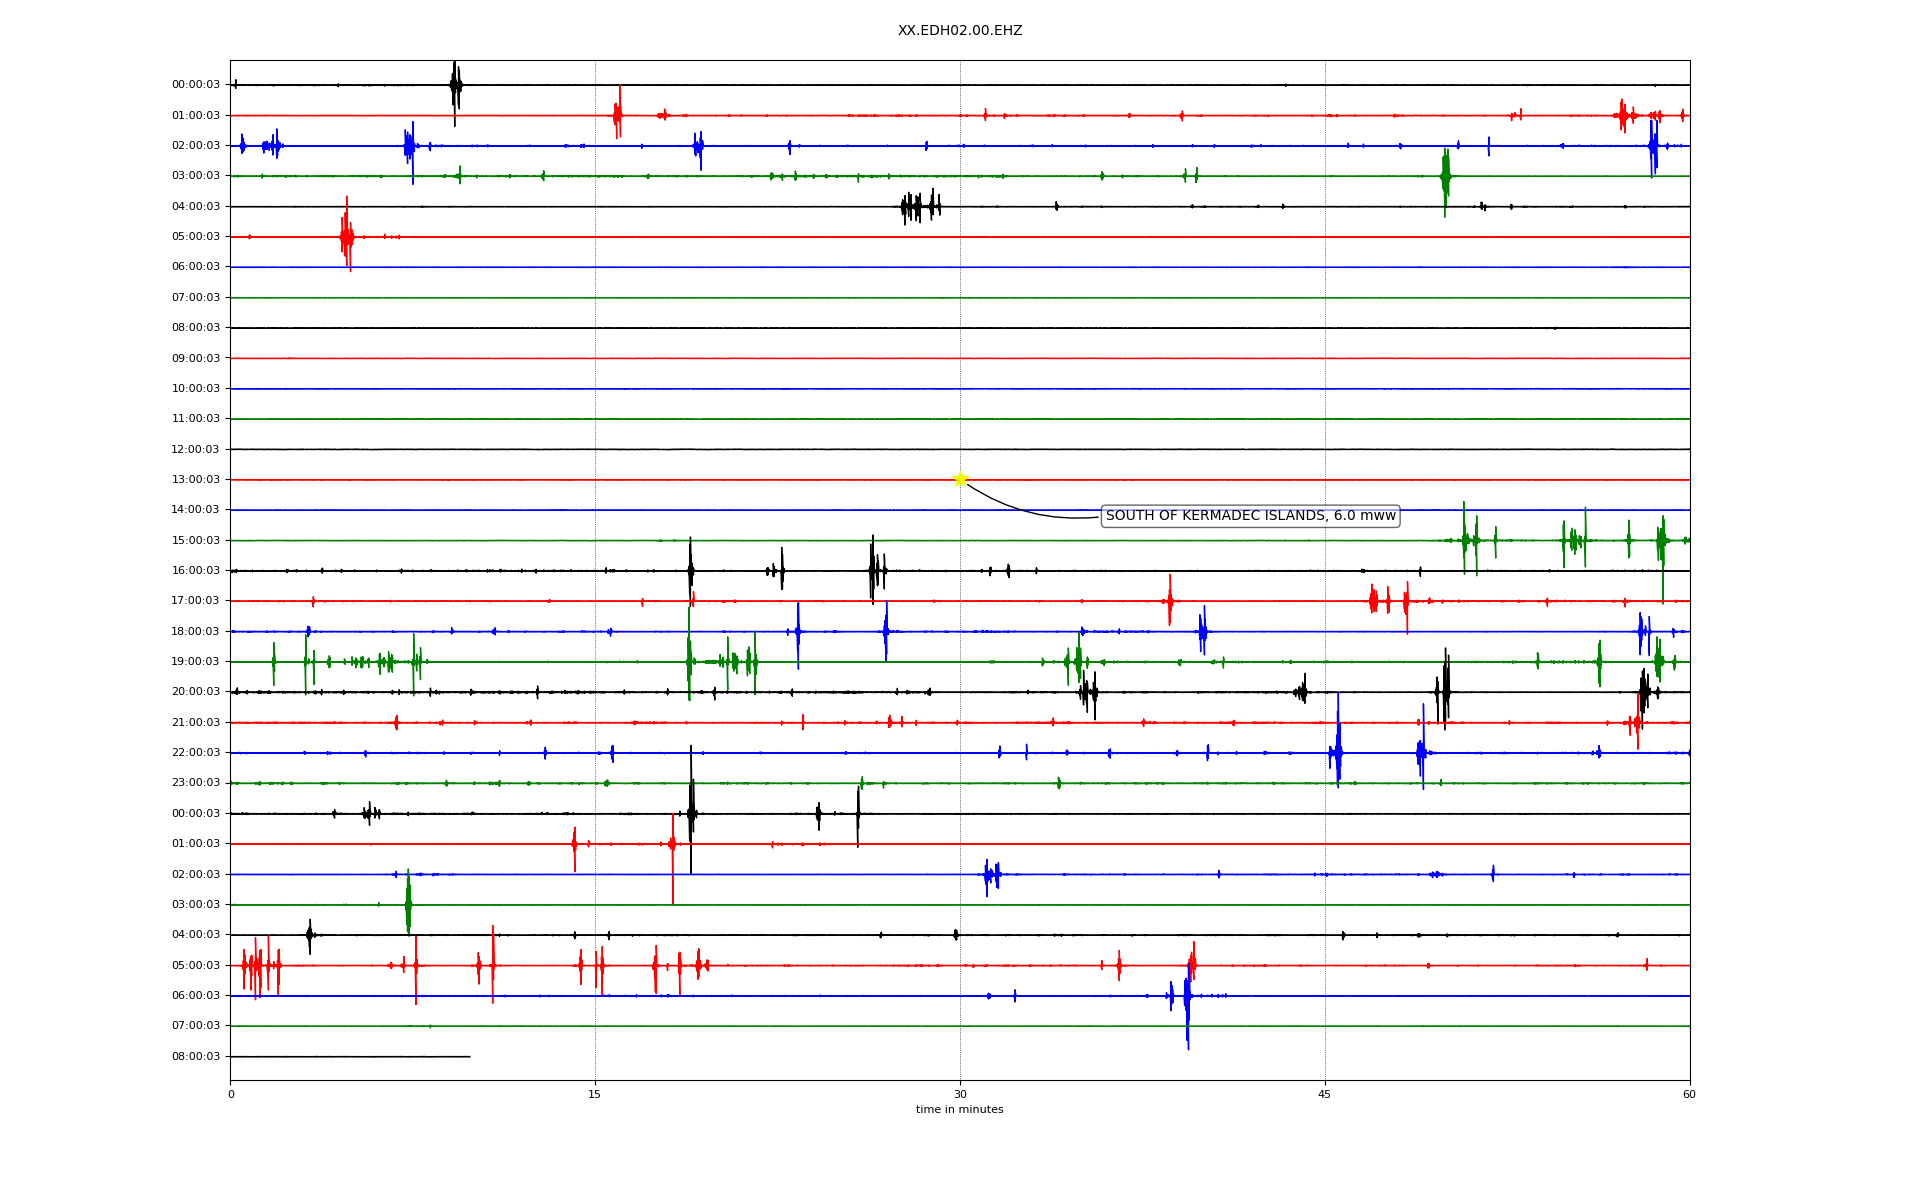1920x1200 pixels.
Task: Click the 08:00:03 last row label
Action: pos(196,1057)
